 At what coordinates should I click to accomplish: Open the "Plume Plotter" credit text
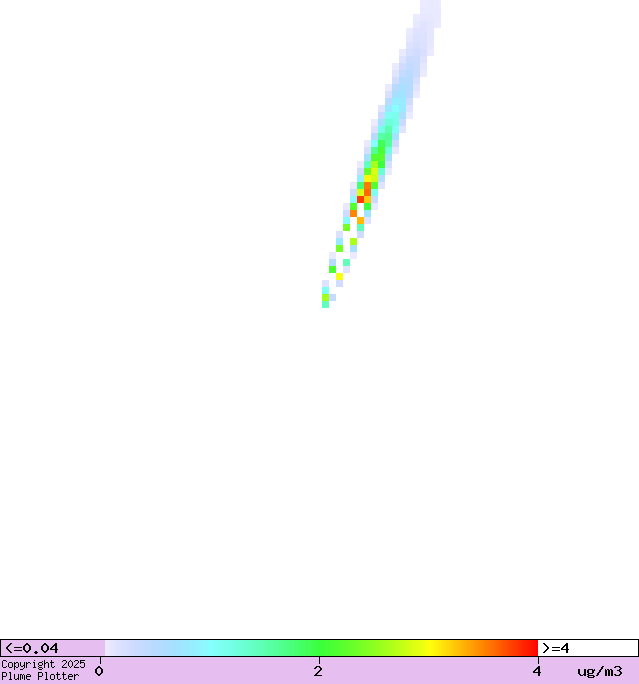(x=40, y=677)
